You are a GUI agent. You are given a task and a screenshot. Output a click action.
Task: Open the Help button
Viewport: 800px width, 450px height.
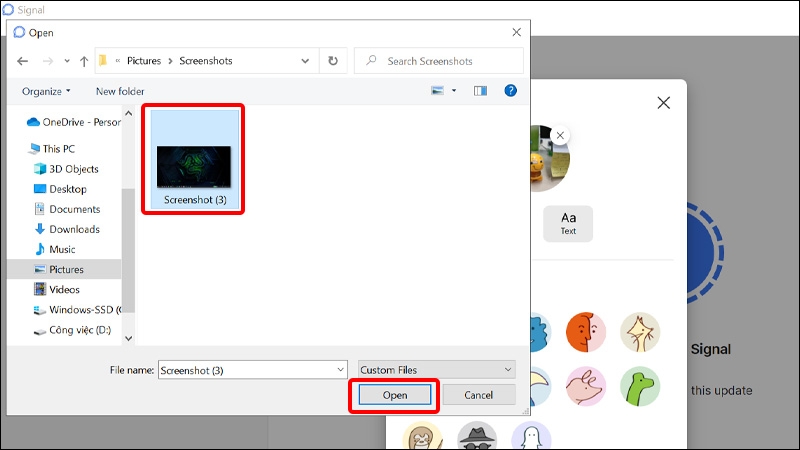pyautogui.click(x=510, y=91)
